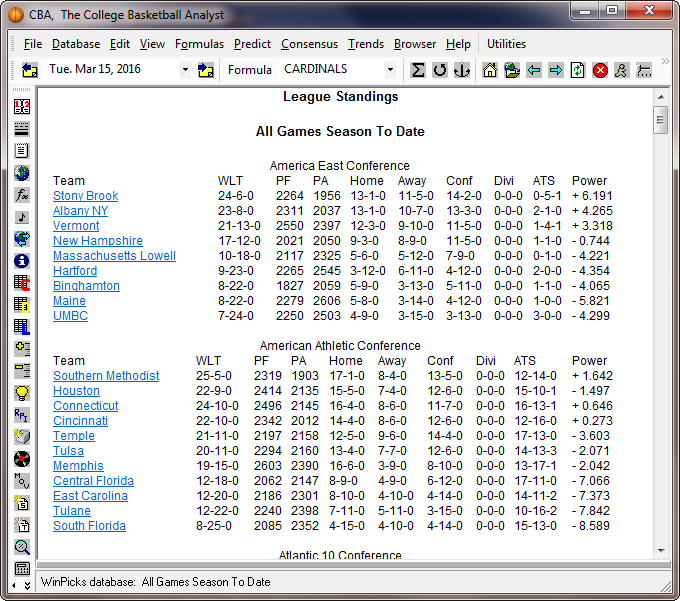Image resolution: width=680 pixels, height=601 pixels.
Task: Click the vertical scrollbar down arrow
Action: [660, 550]
